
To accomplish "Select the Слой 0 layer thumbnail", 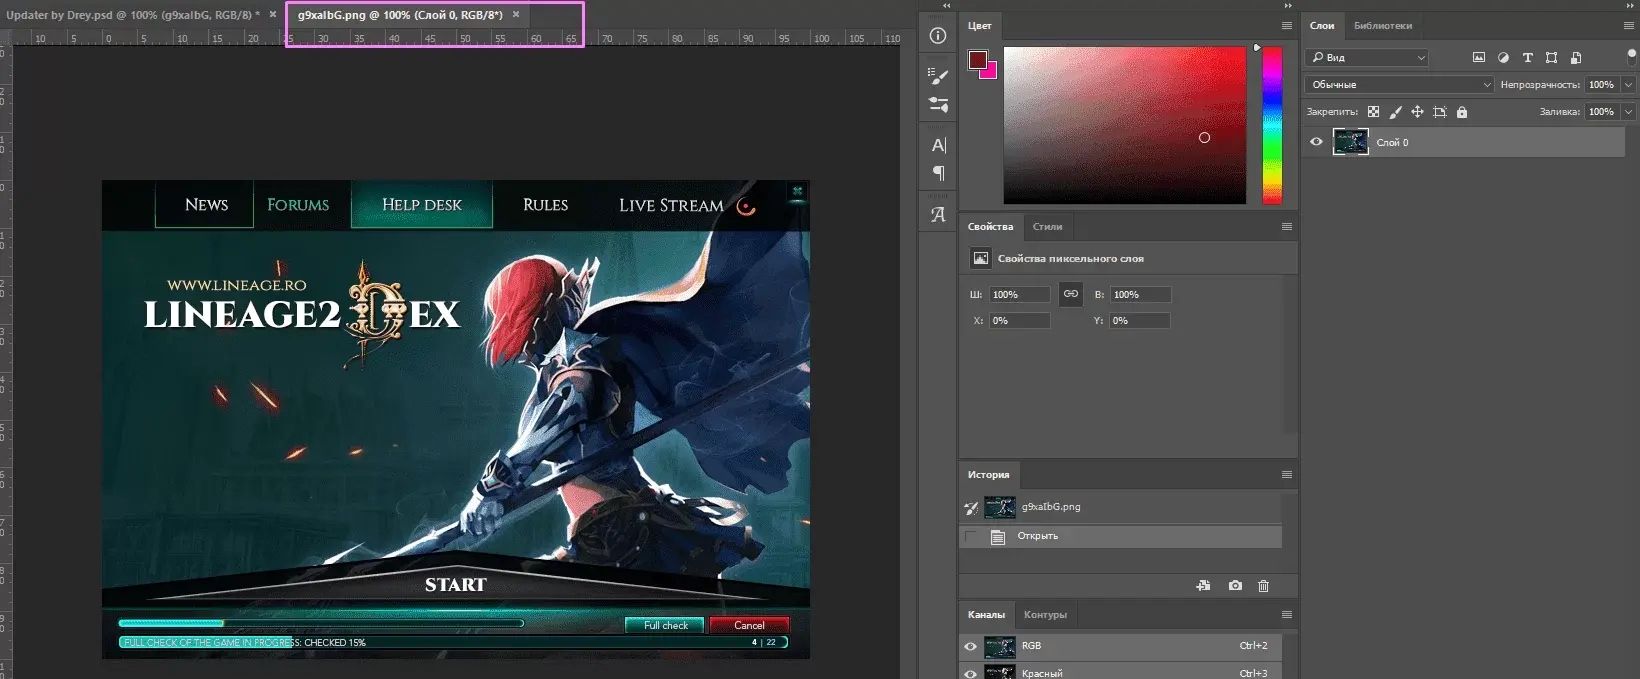I will point(1350,142).
